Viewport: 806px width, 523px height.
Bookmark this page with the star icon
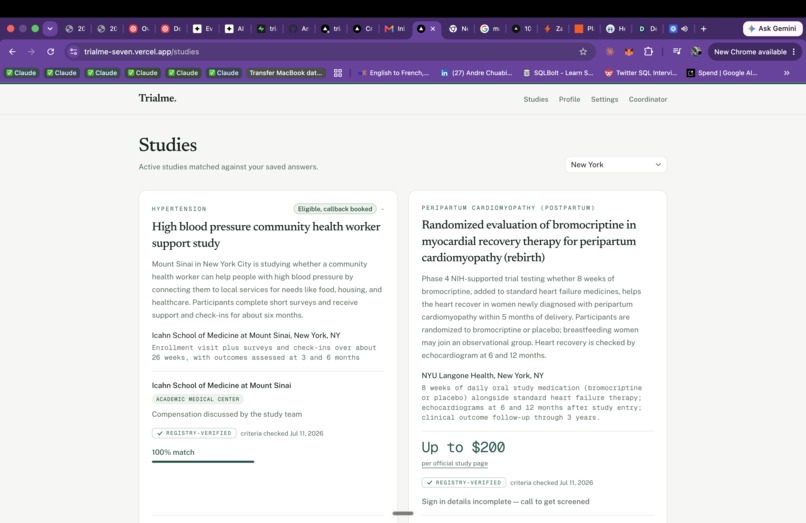583,51
